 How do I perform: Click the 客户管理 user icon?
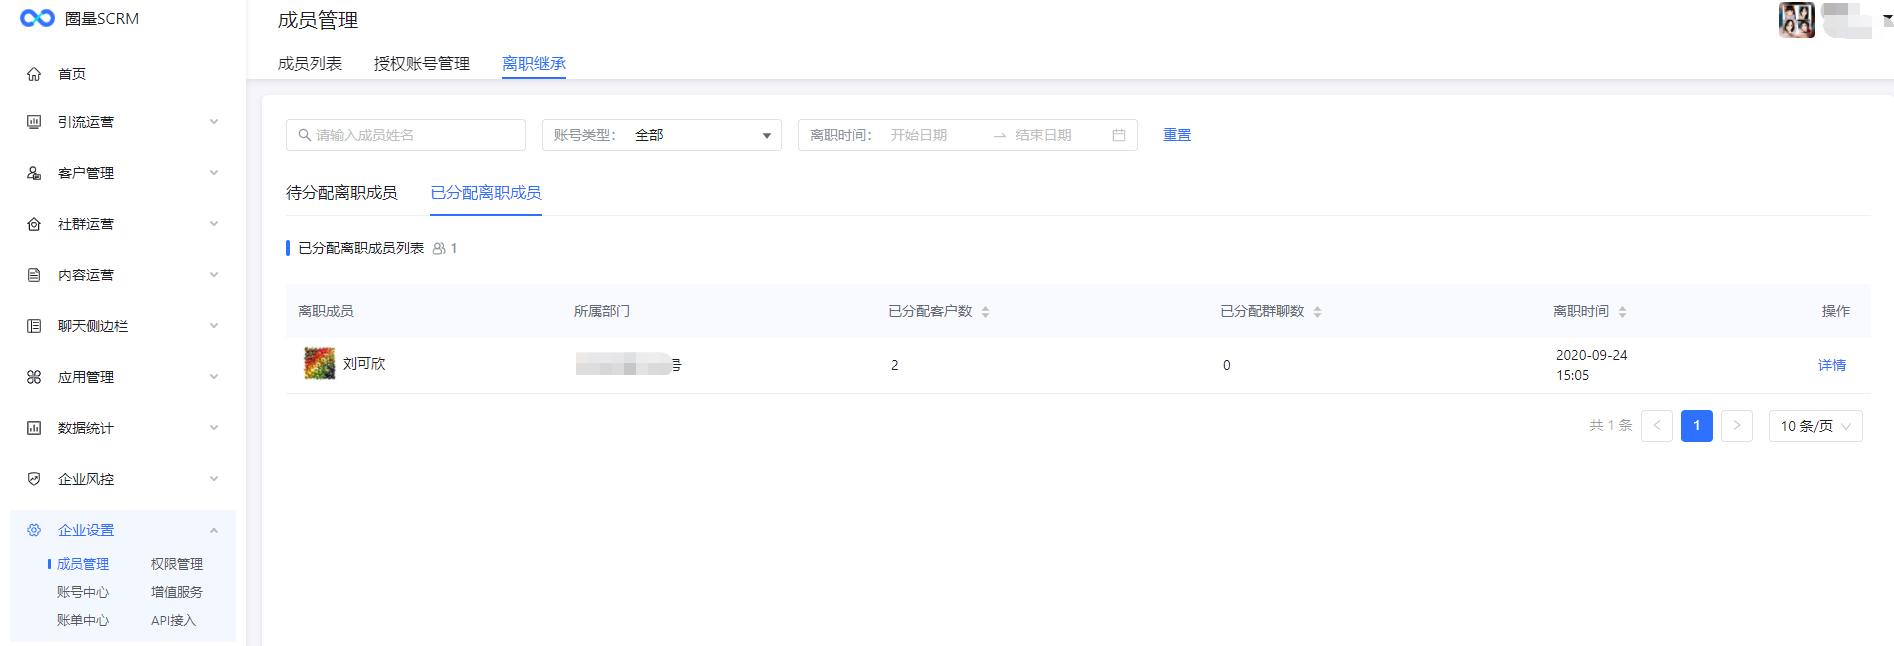(x=34, y=173)
